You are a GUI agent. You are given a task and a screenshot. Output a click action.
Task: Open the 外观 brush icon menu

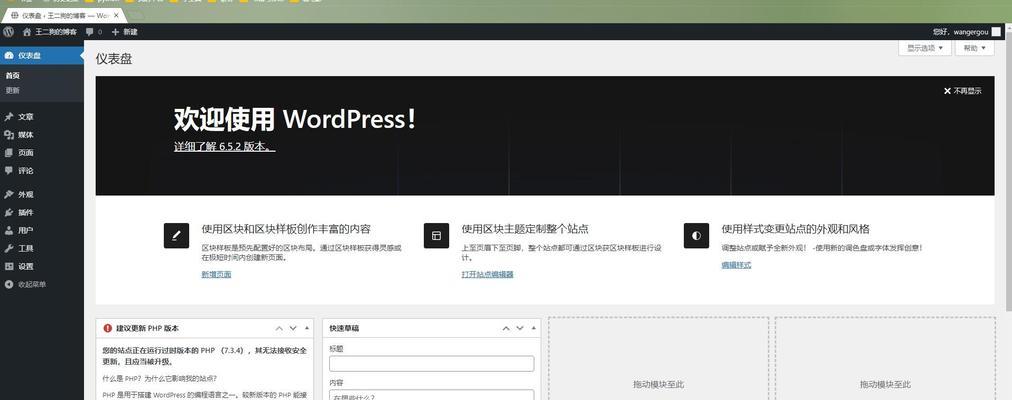tap(8, 194)
